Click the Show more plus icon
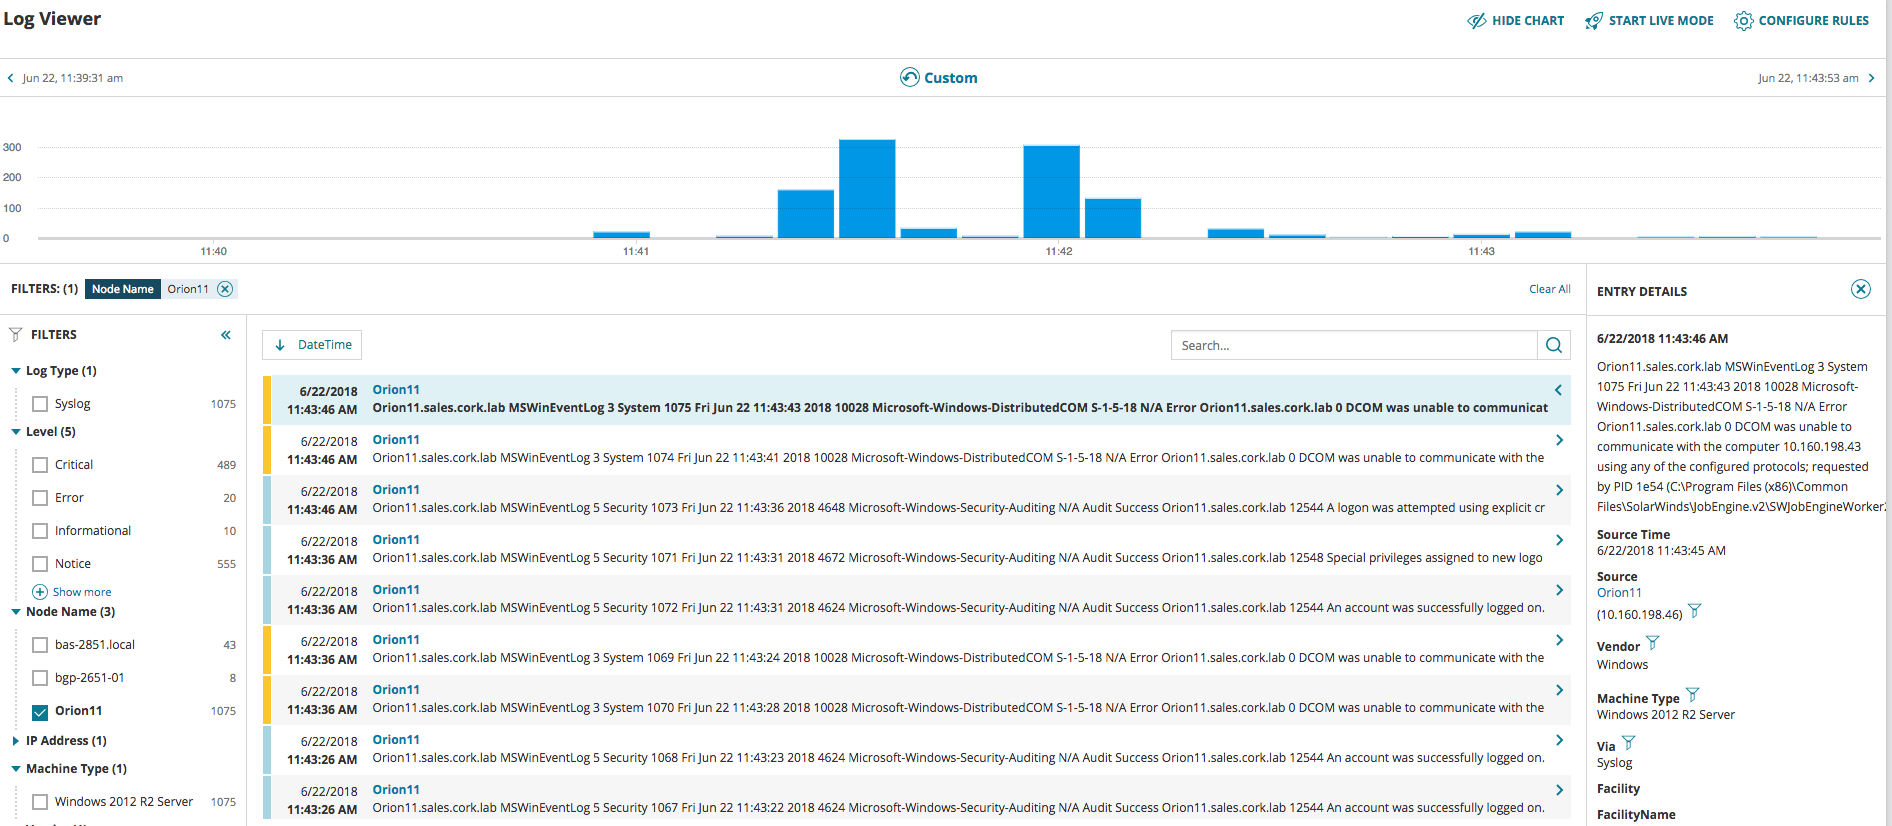This screenshot has height=826, width=1892. point(40,592)
